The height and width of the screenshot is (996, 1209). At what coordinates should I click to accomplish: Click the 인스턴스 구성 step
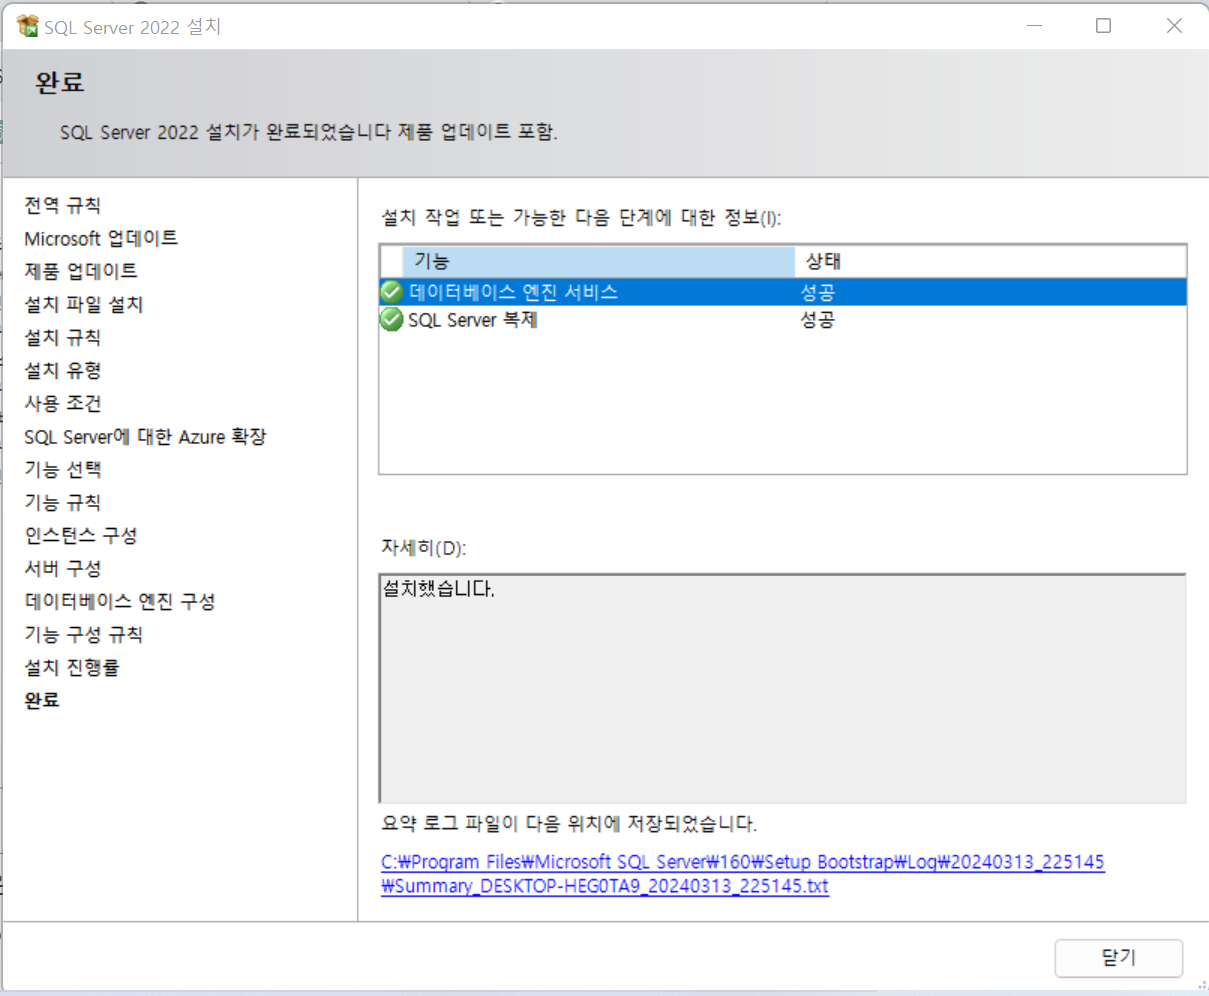click(x=80, y=535)
